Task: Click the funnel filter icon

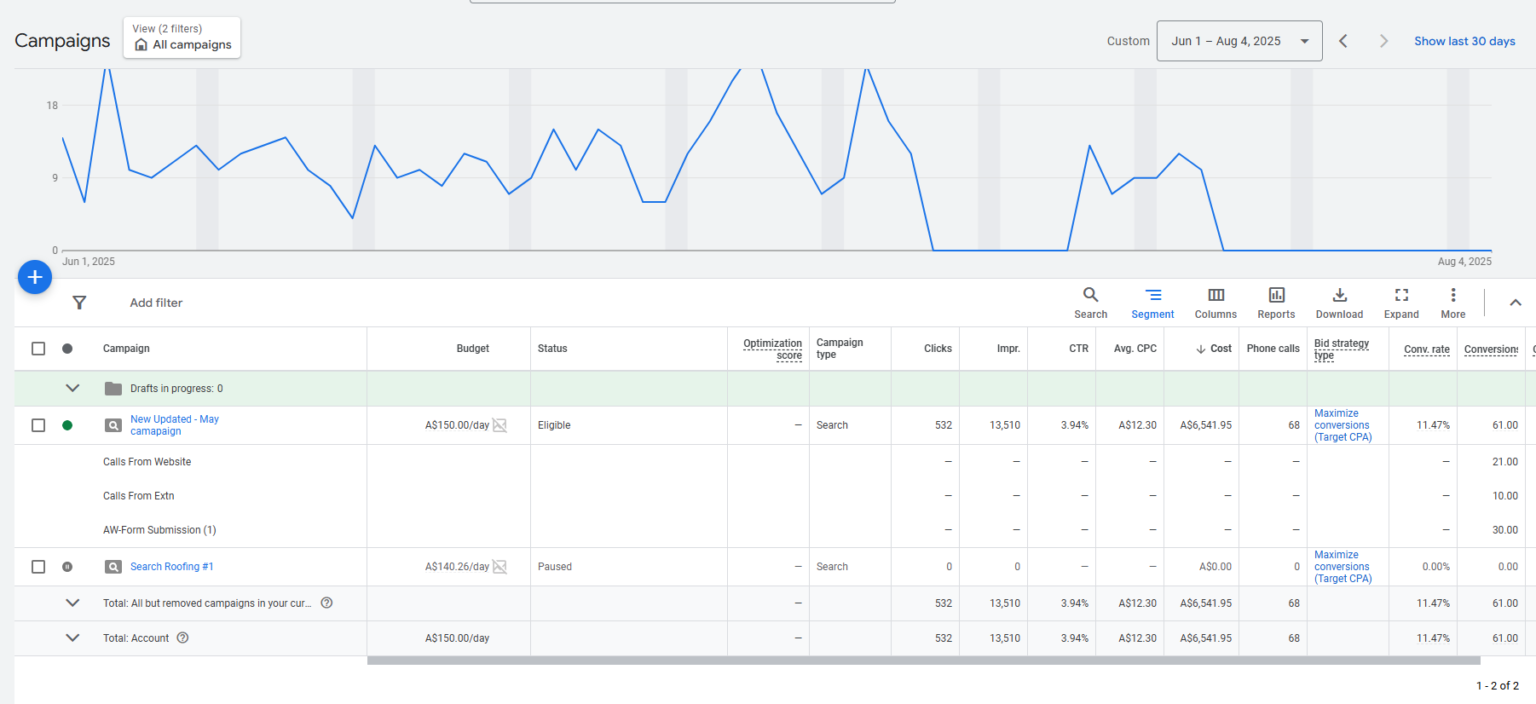Action: coord(79,302)
